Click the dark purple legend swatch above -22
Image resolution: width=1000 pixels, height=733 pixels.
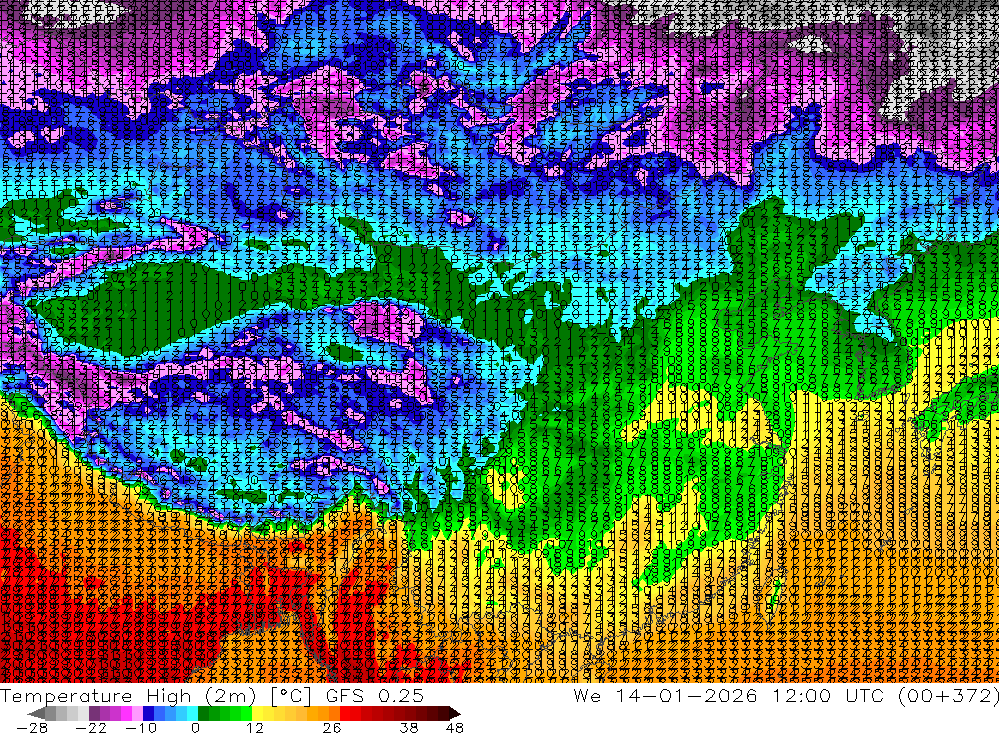[94, 713]
